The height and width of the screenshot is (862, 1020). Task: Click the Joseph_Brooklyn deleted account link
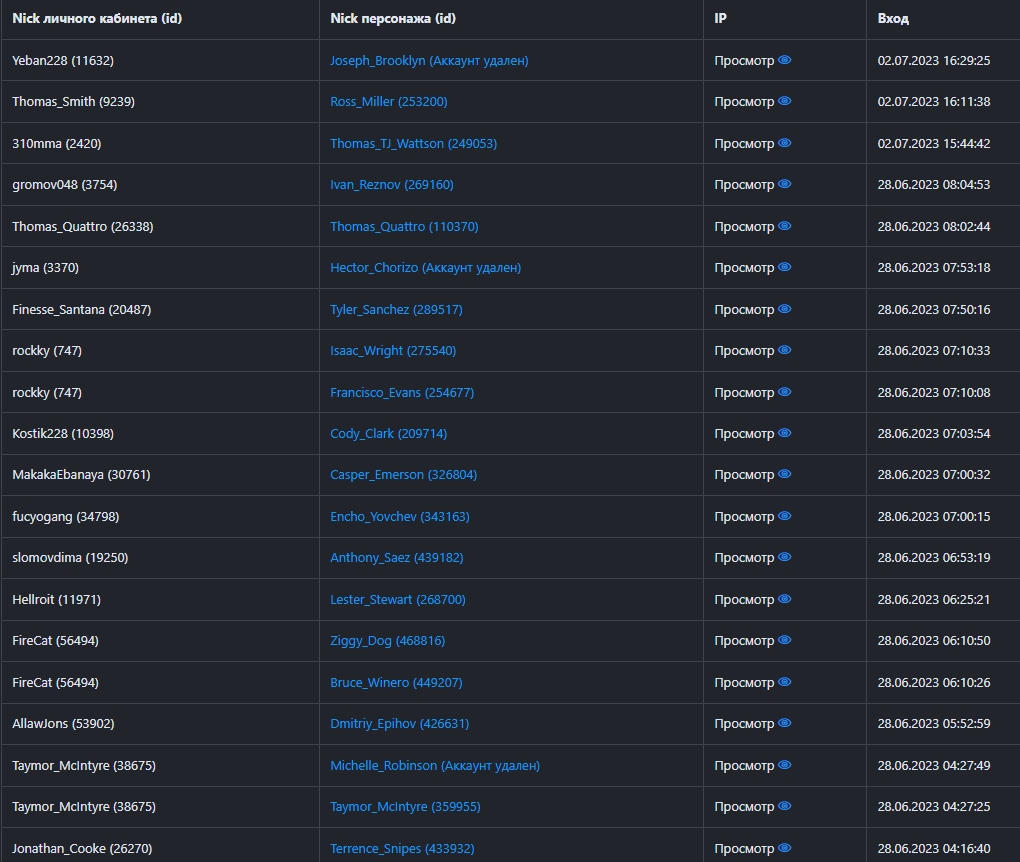429,60
